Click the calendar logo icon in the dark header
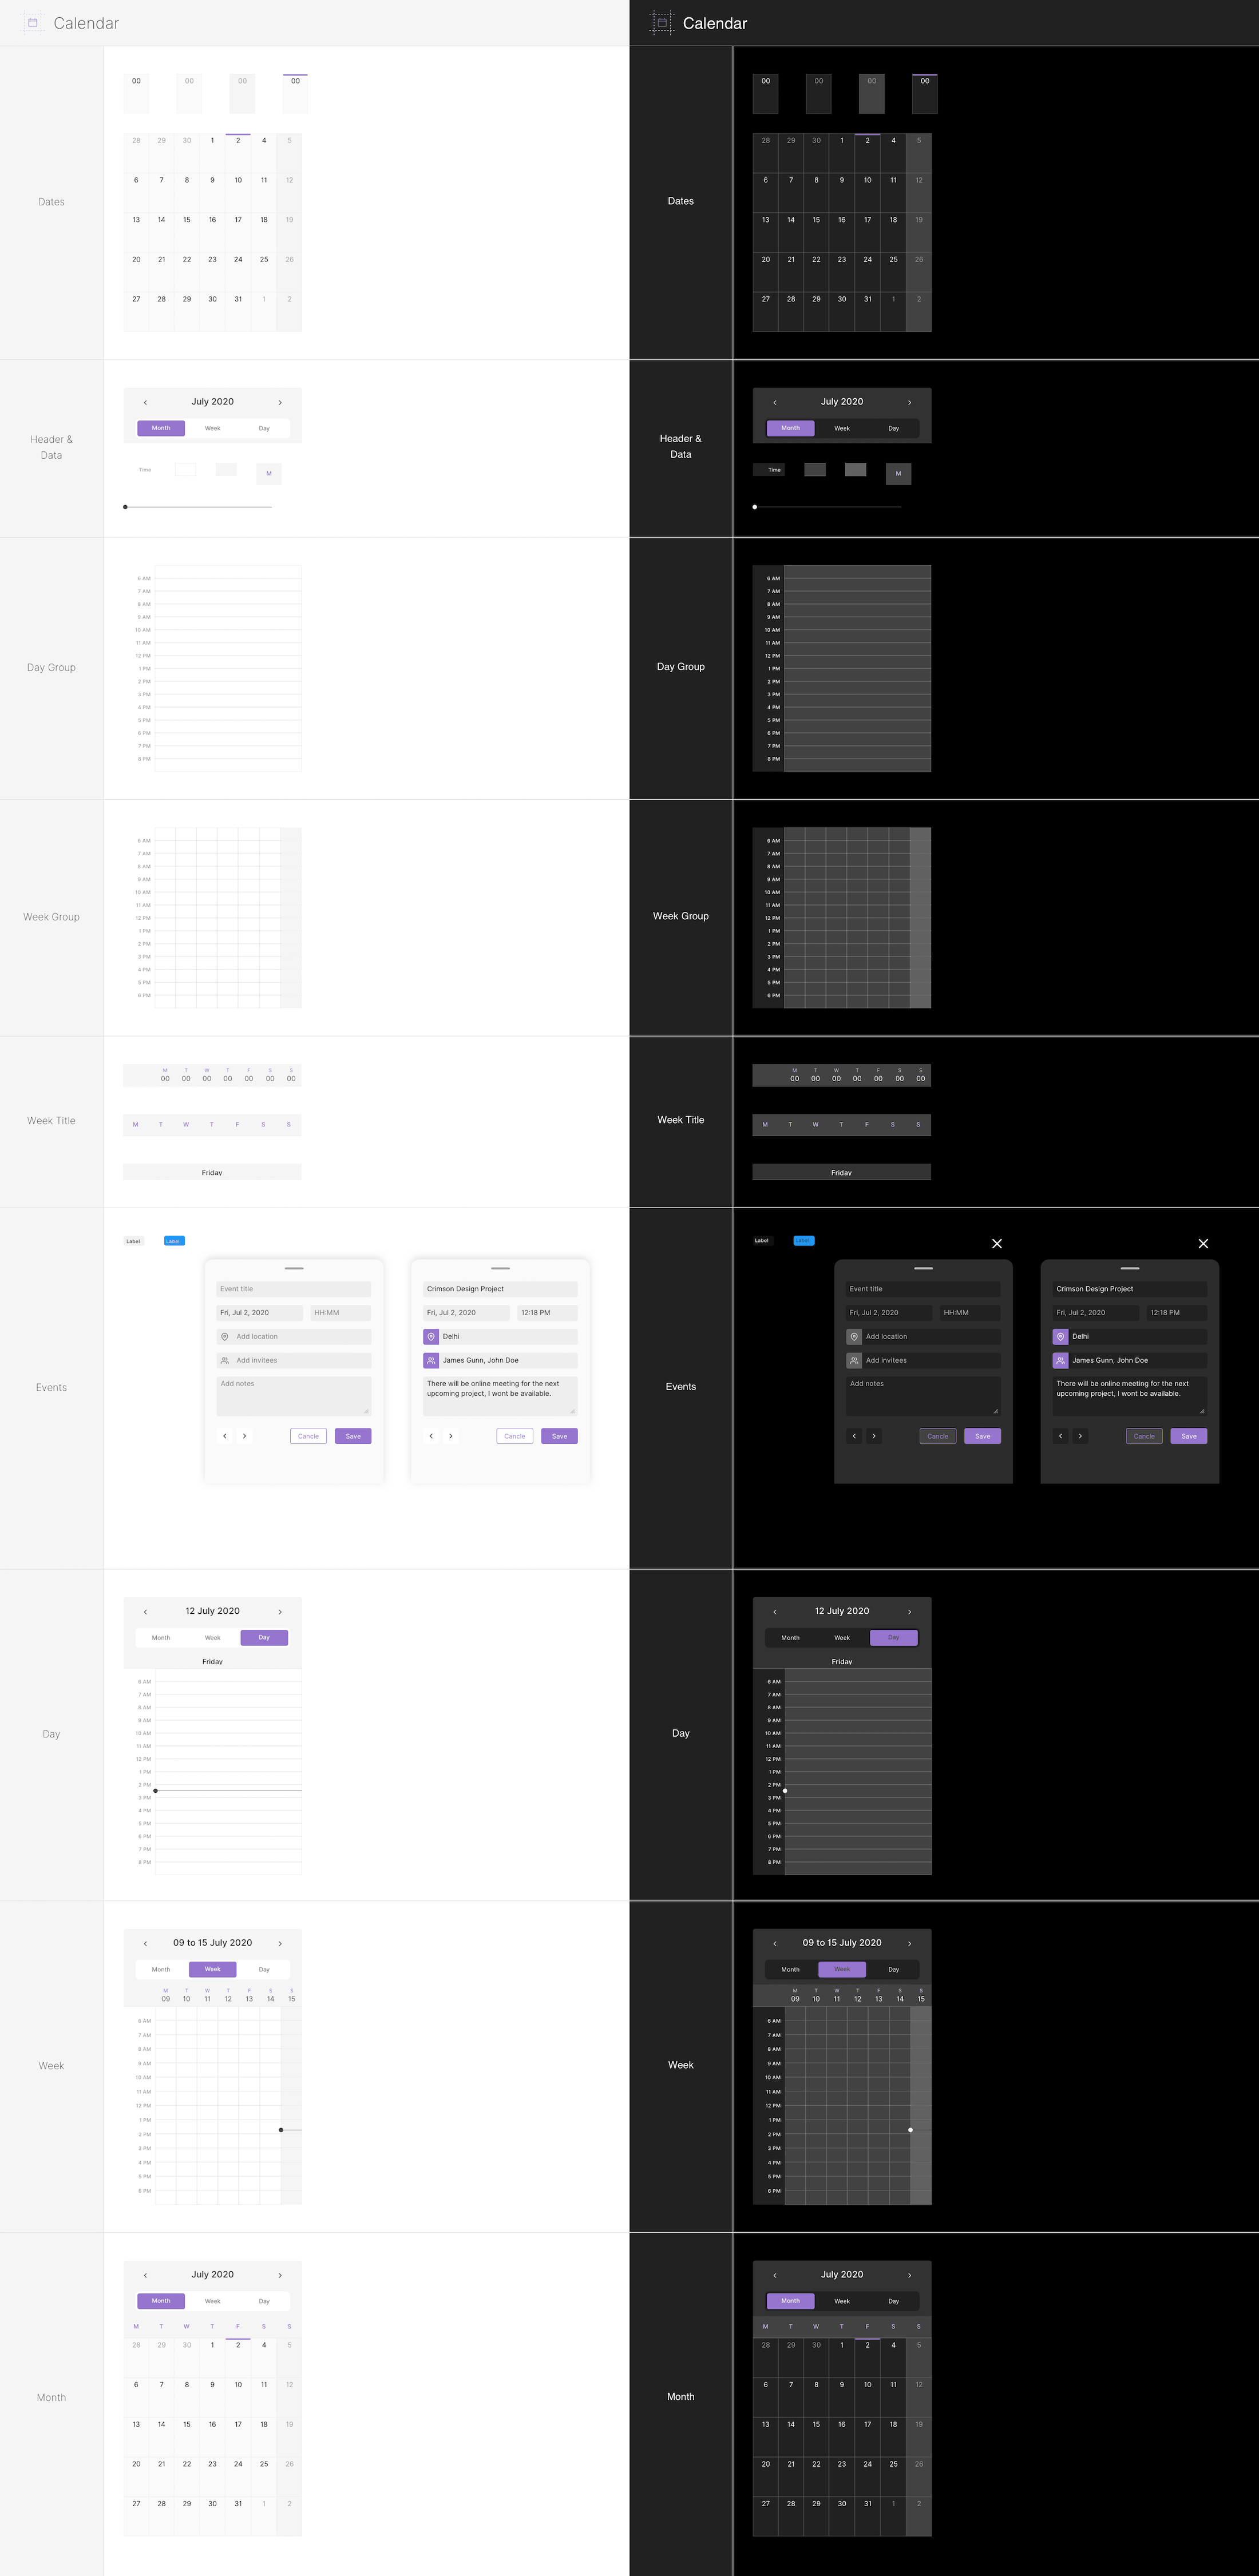1259x2576 pixels. (x=661, y=23)
